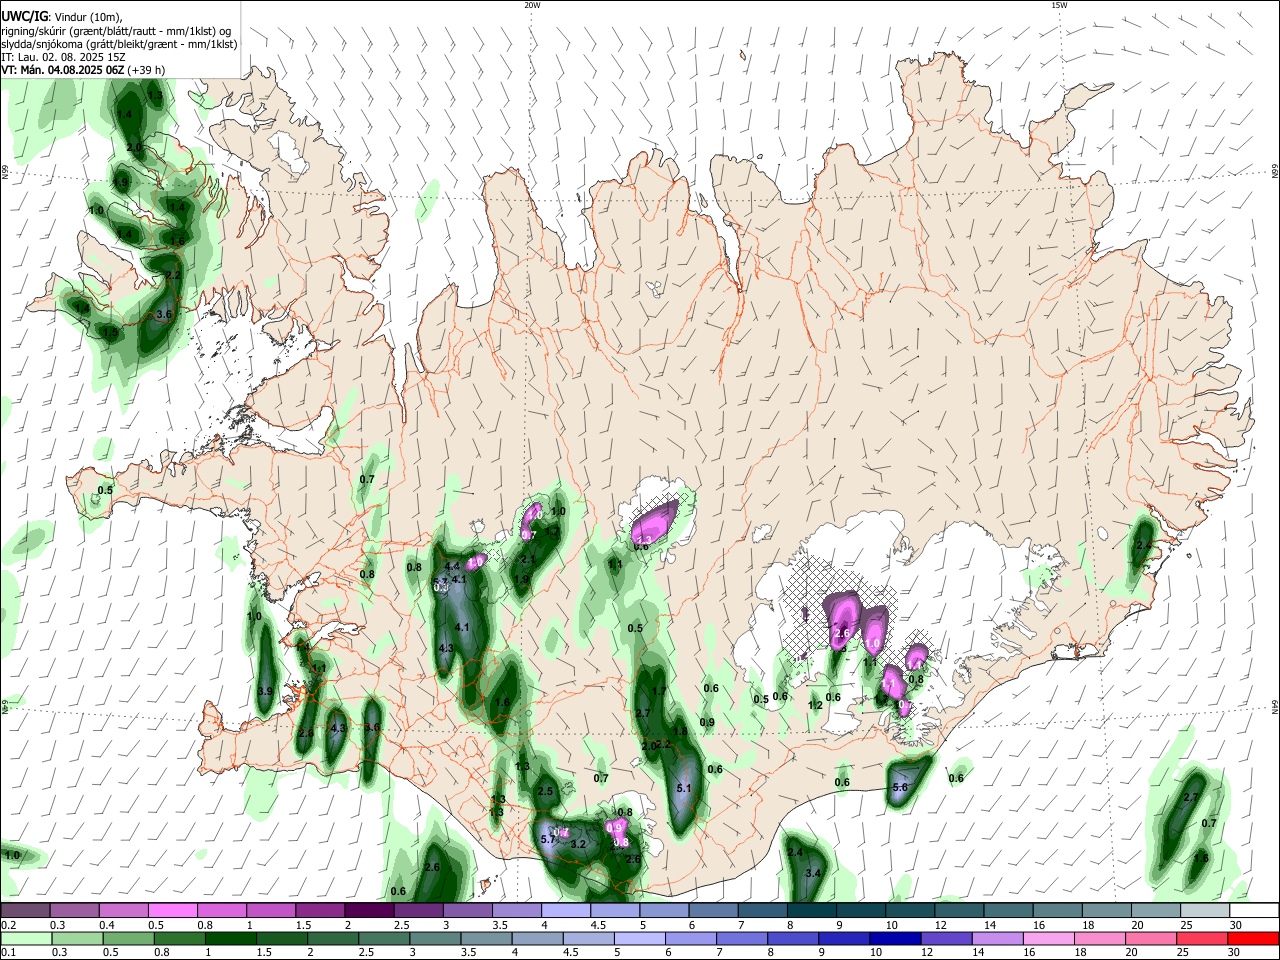This screenshot has width=1280, height=960.
Task: Choose the white 30 swatch in upper legend row
Action: click(x=1254, y=910)
